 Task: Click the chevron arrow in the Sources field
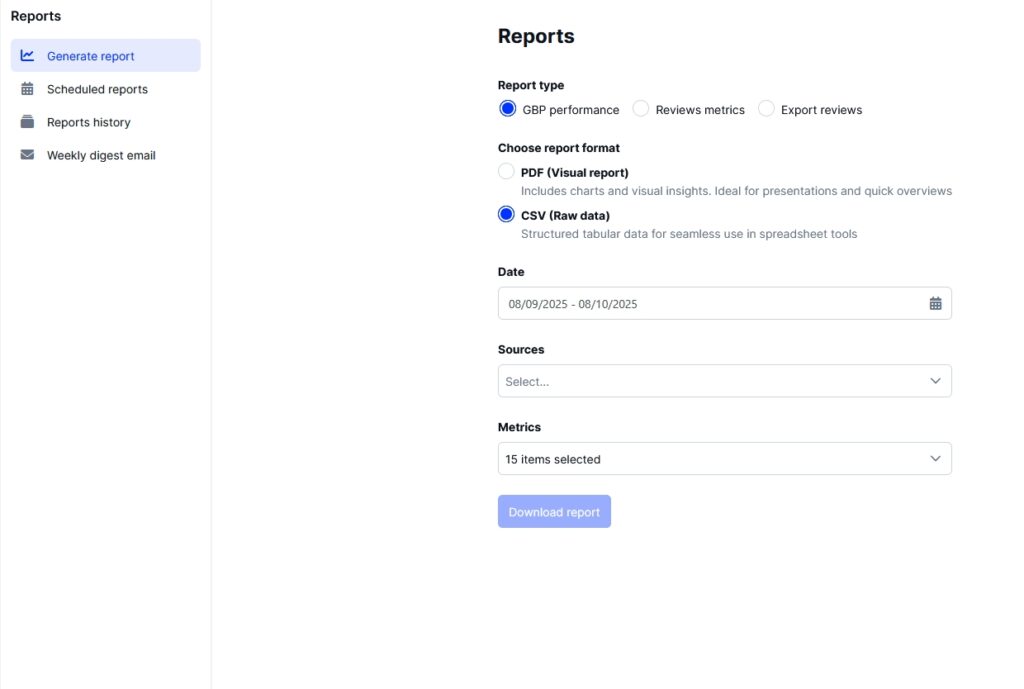click(x=935, y=381)
